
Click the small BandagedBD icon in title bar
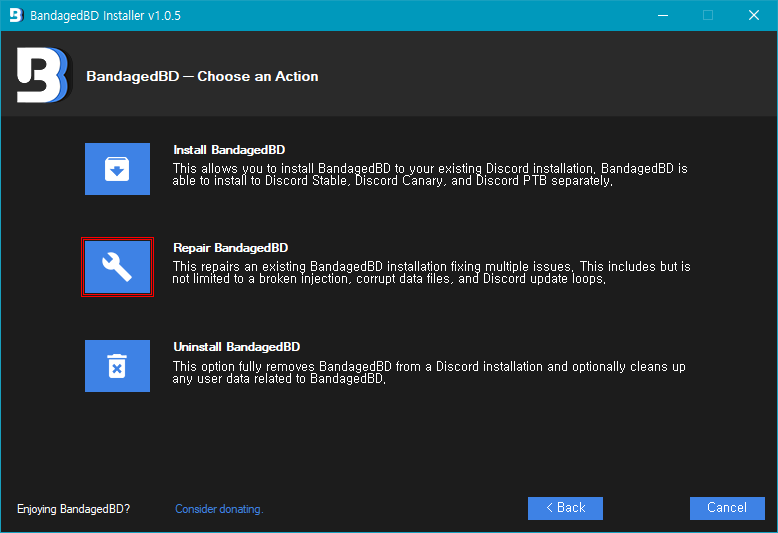[16, 15]
